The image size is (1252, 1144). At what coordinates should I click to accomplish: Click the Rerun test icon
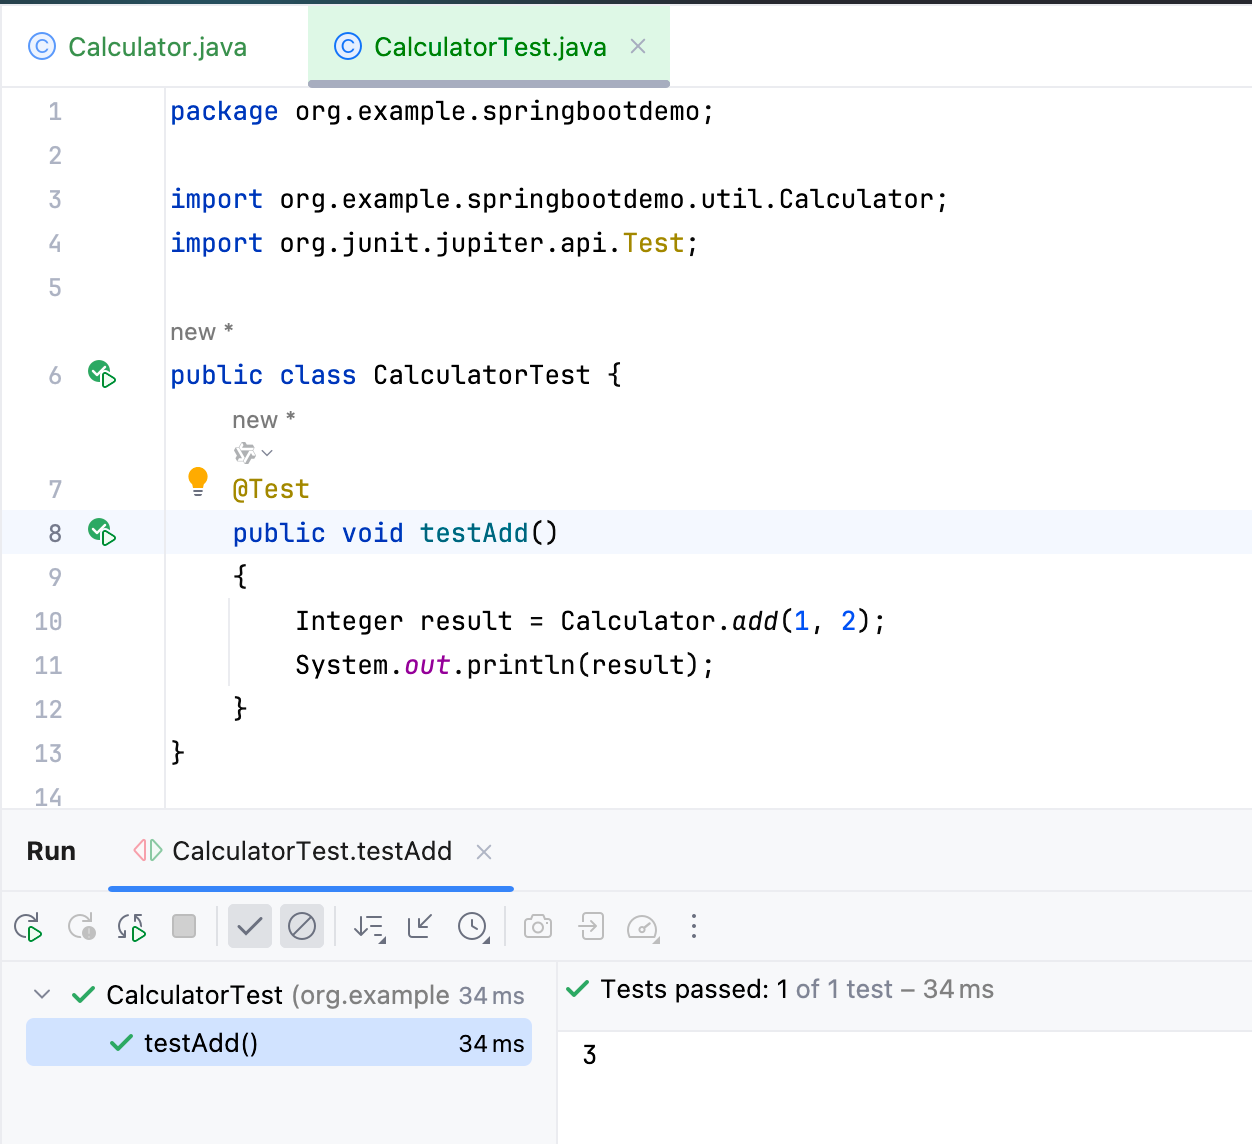28,927
